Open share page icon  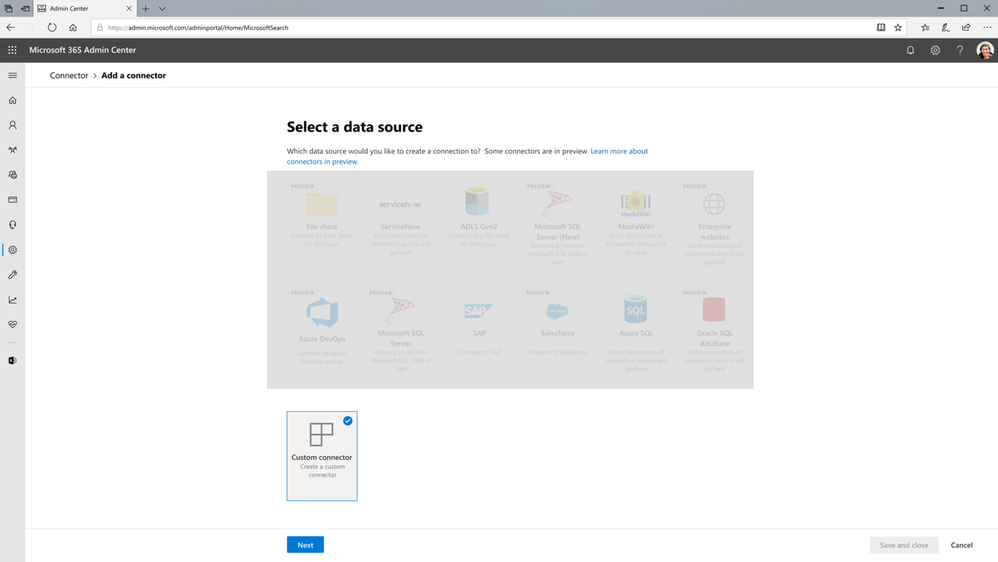(x=966, y=27)
